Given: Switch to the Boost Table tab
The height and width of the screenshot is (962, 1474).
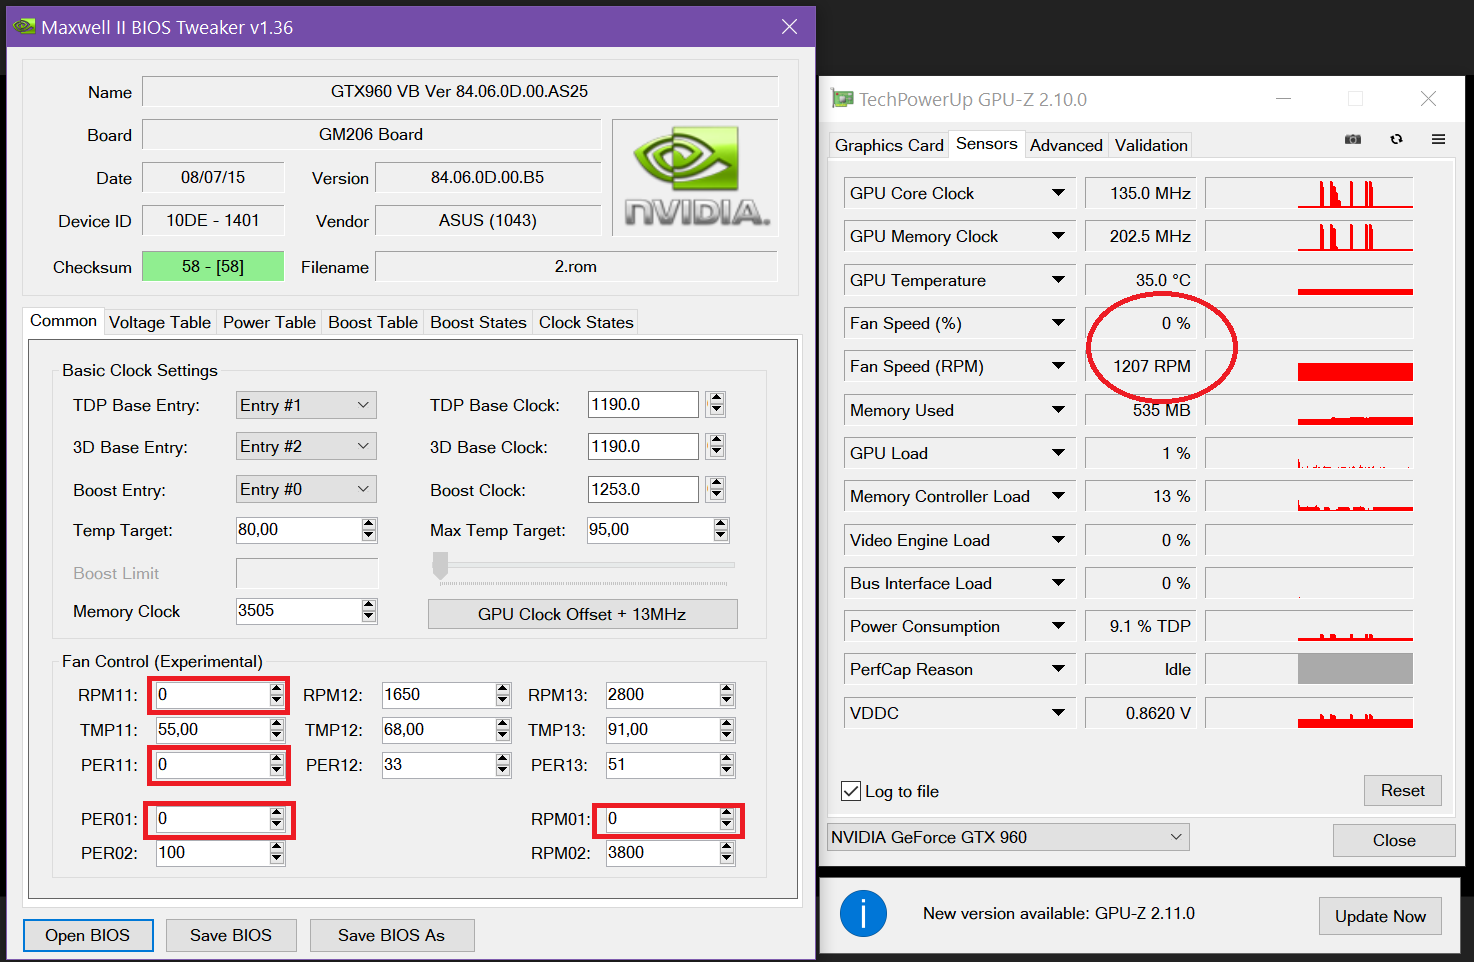Looking at the screenshot, I should (x=373, y=322).
